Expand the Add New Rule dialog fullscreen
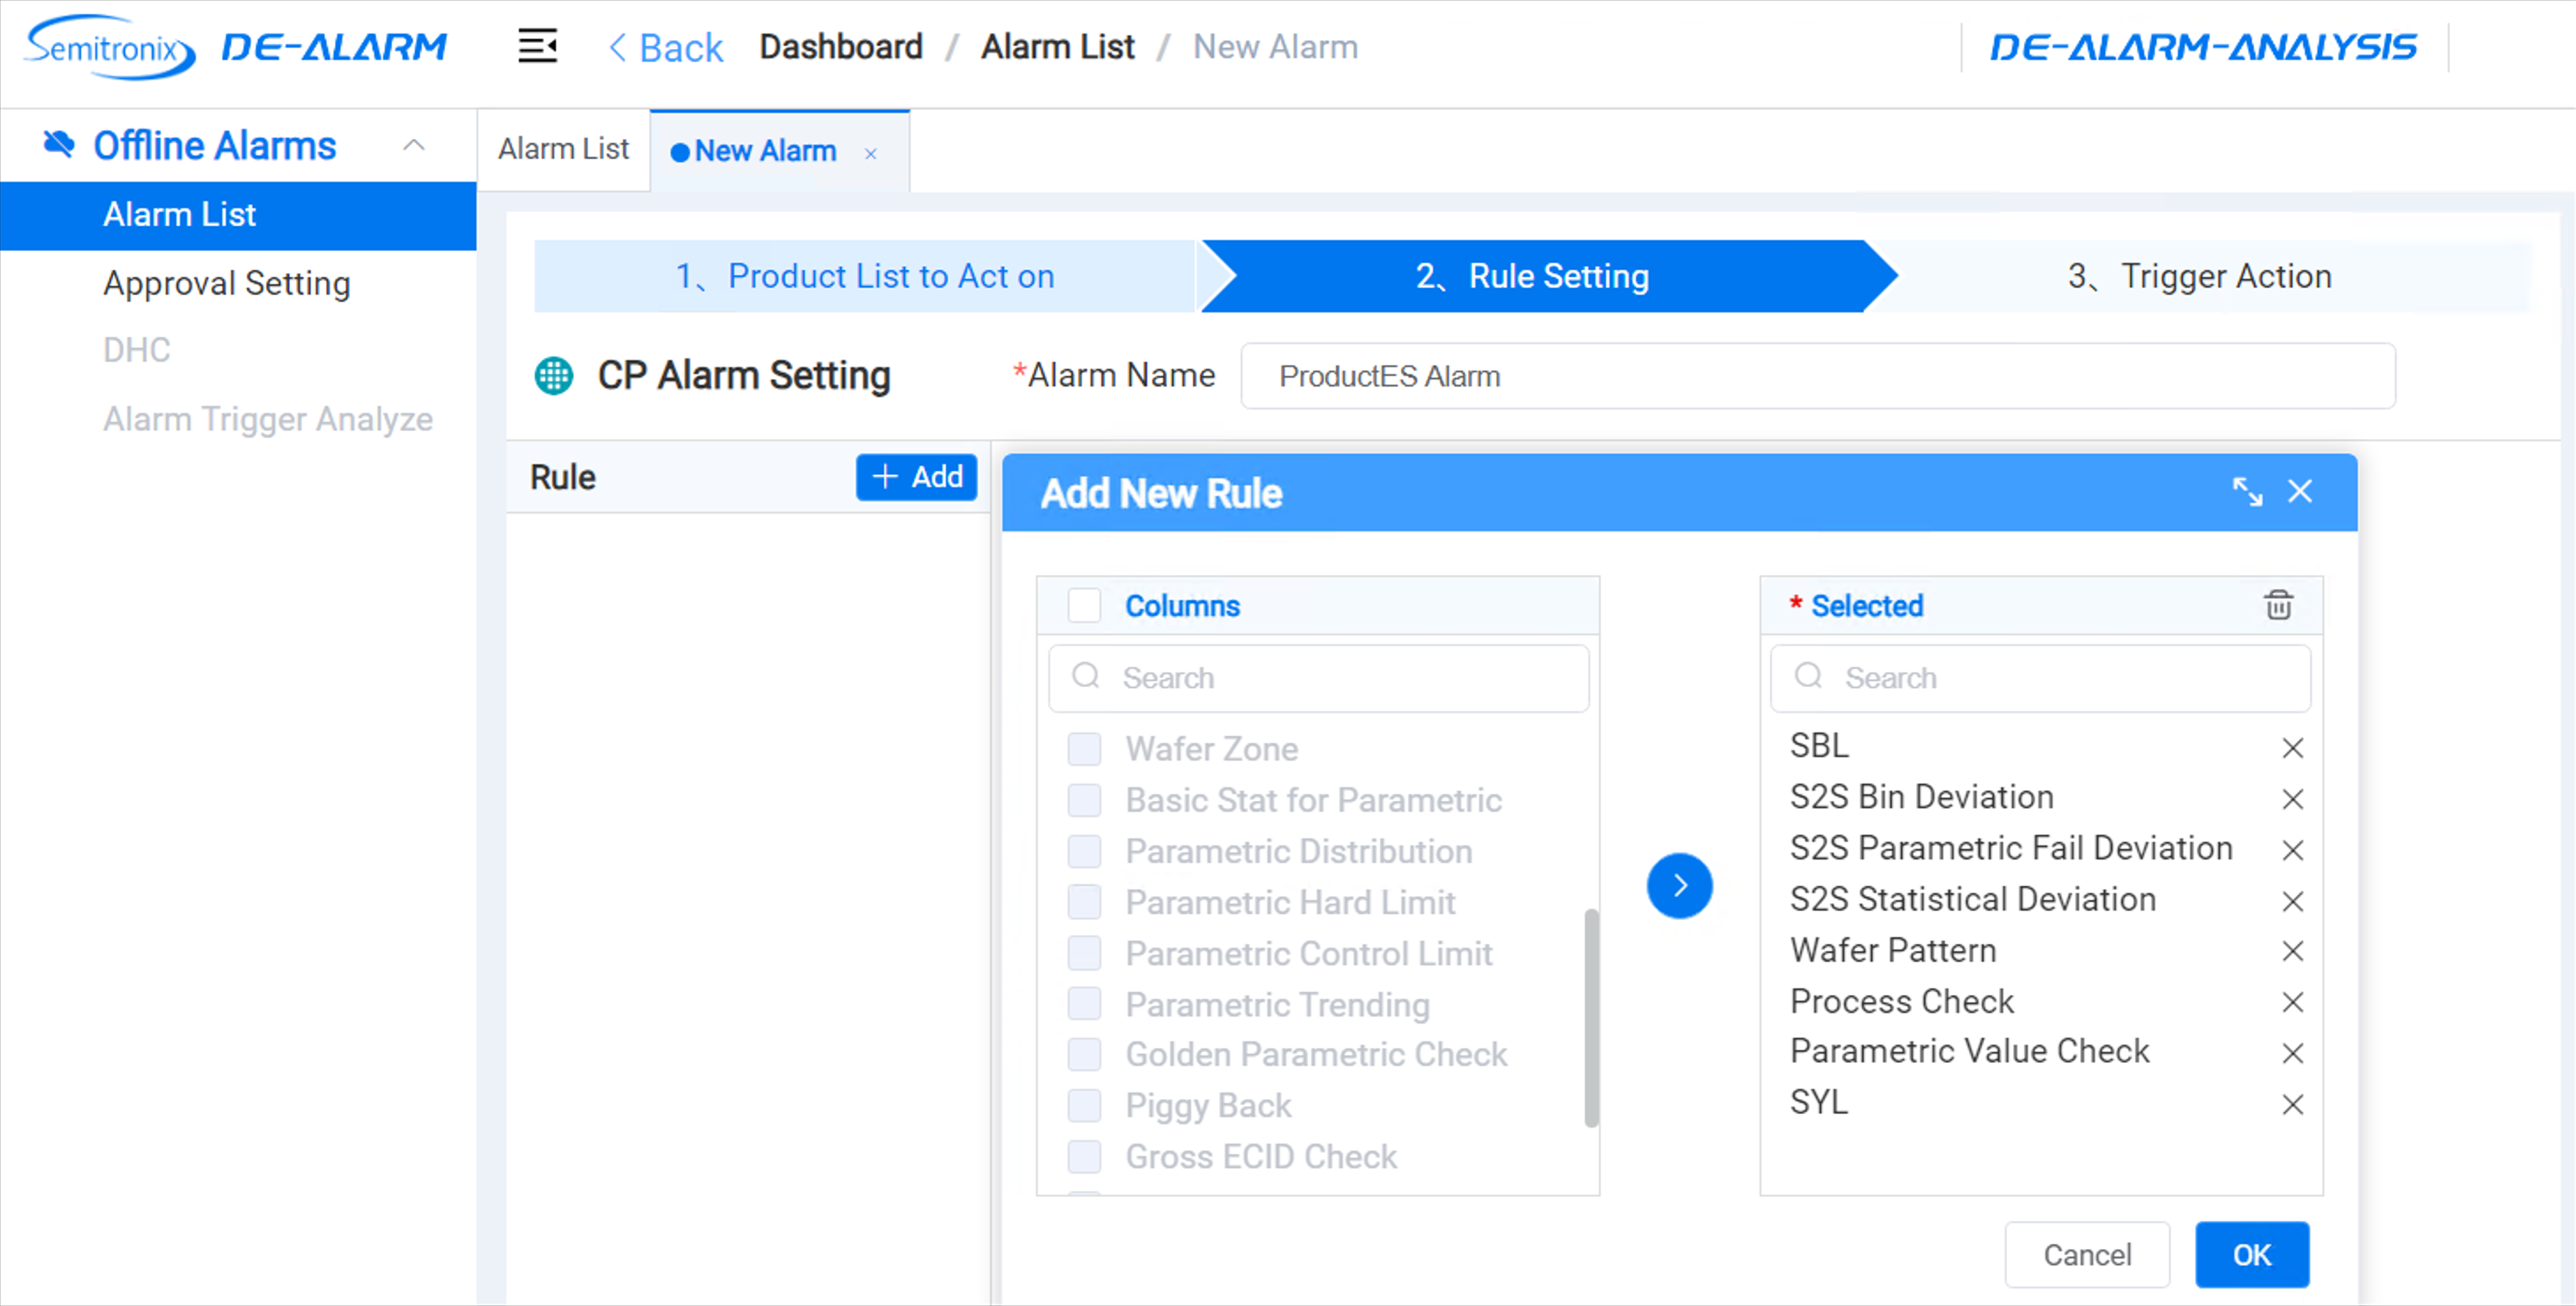The image size is (2576, 1306). pyautogui.click(x=2247, y=491)
